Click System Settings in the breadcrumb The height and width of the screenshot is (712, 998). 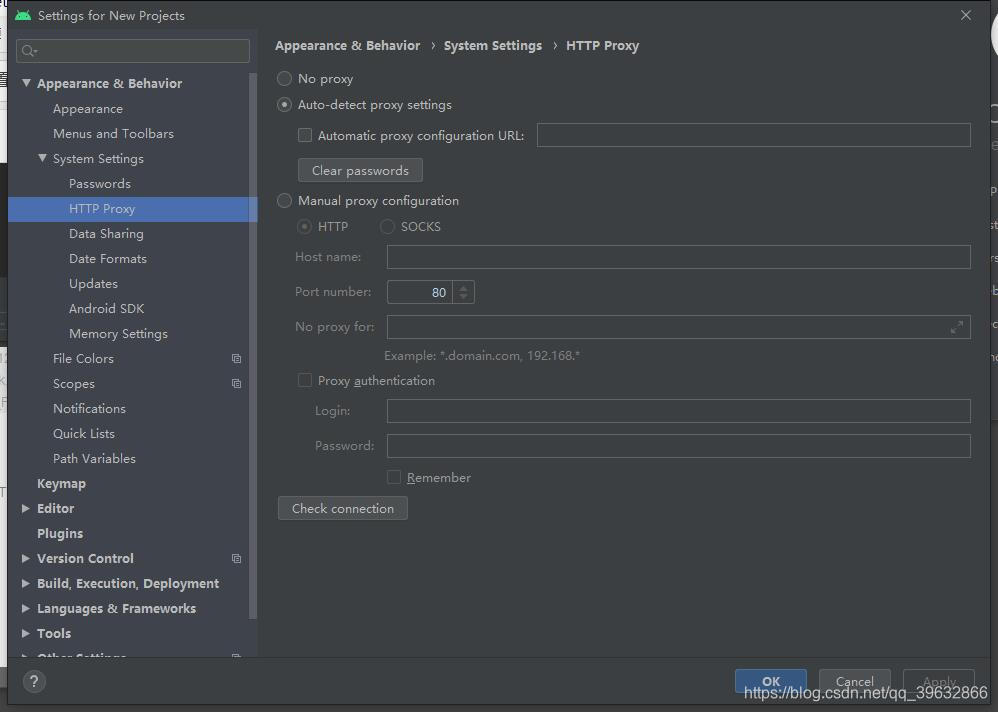pyautogui.click(x=493, y=46)
